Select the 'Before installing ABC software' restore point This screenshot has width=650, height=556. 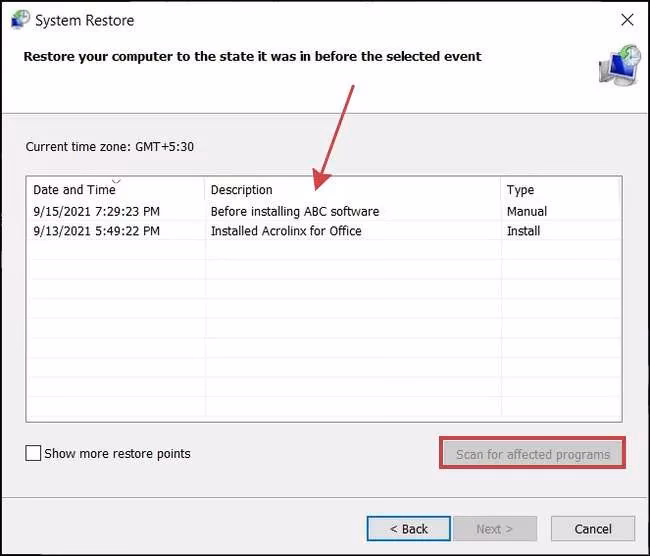pos(295,211)
